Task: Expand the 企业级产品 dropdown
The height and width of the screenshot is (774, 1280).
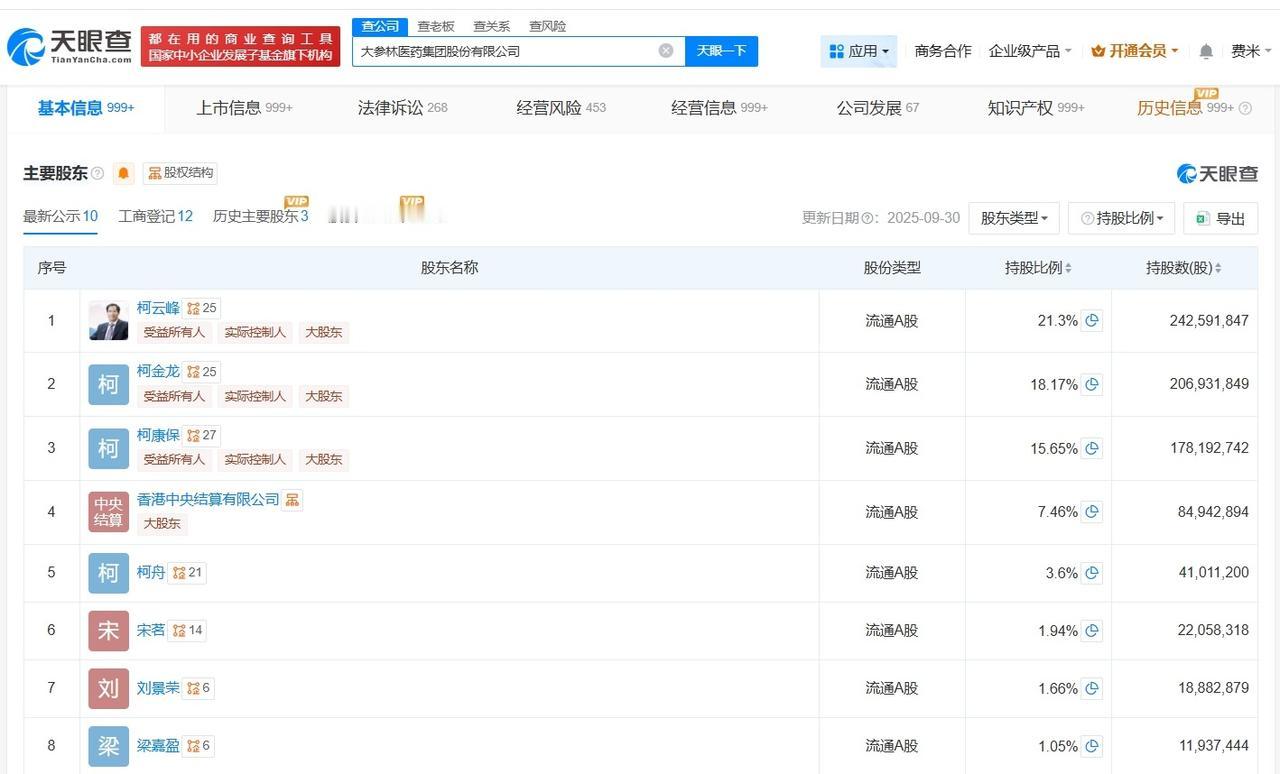Action: click(x=1030, y=51)
